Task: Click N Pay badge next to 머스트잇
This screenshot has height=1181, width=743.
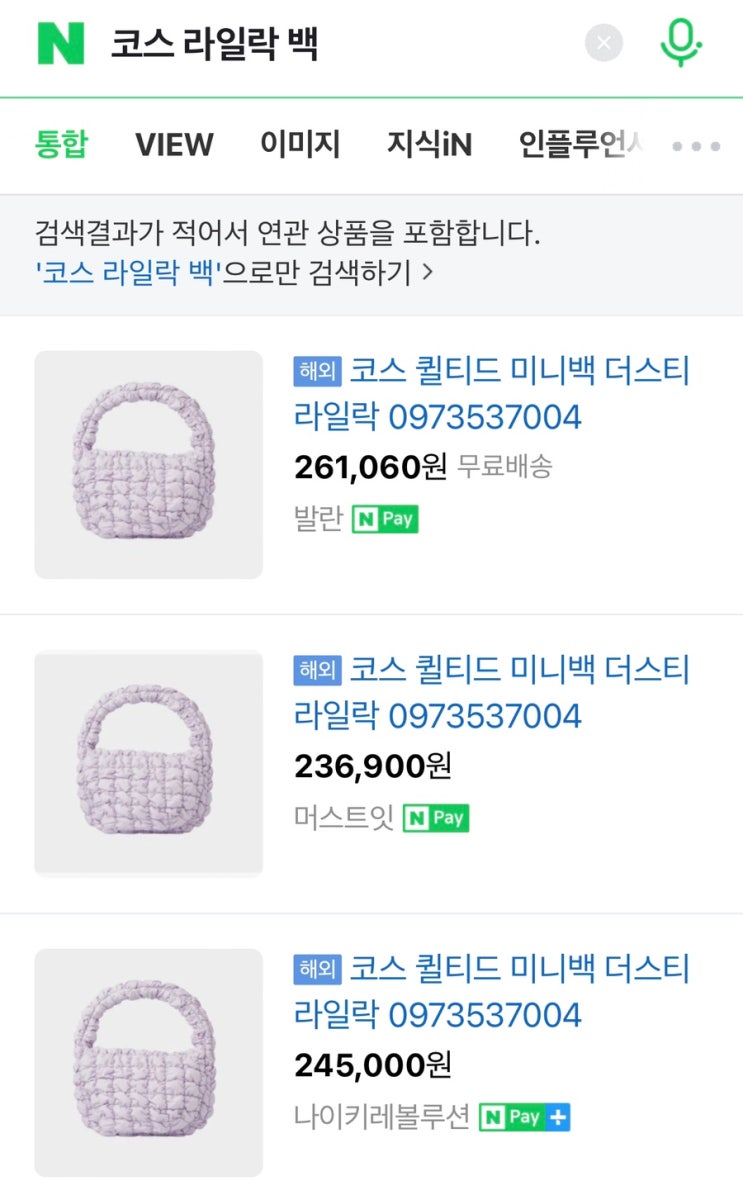Action: 436,818
